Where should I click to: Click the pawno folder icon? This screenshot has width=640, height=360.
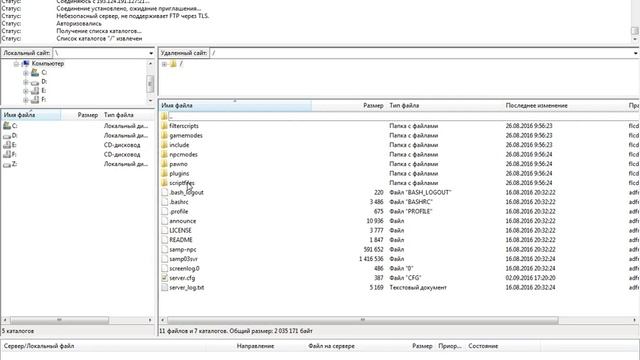(x=164, y=164)
